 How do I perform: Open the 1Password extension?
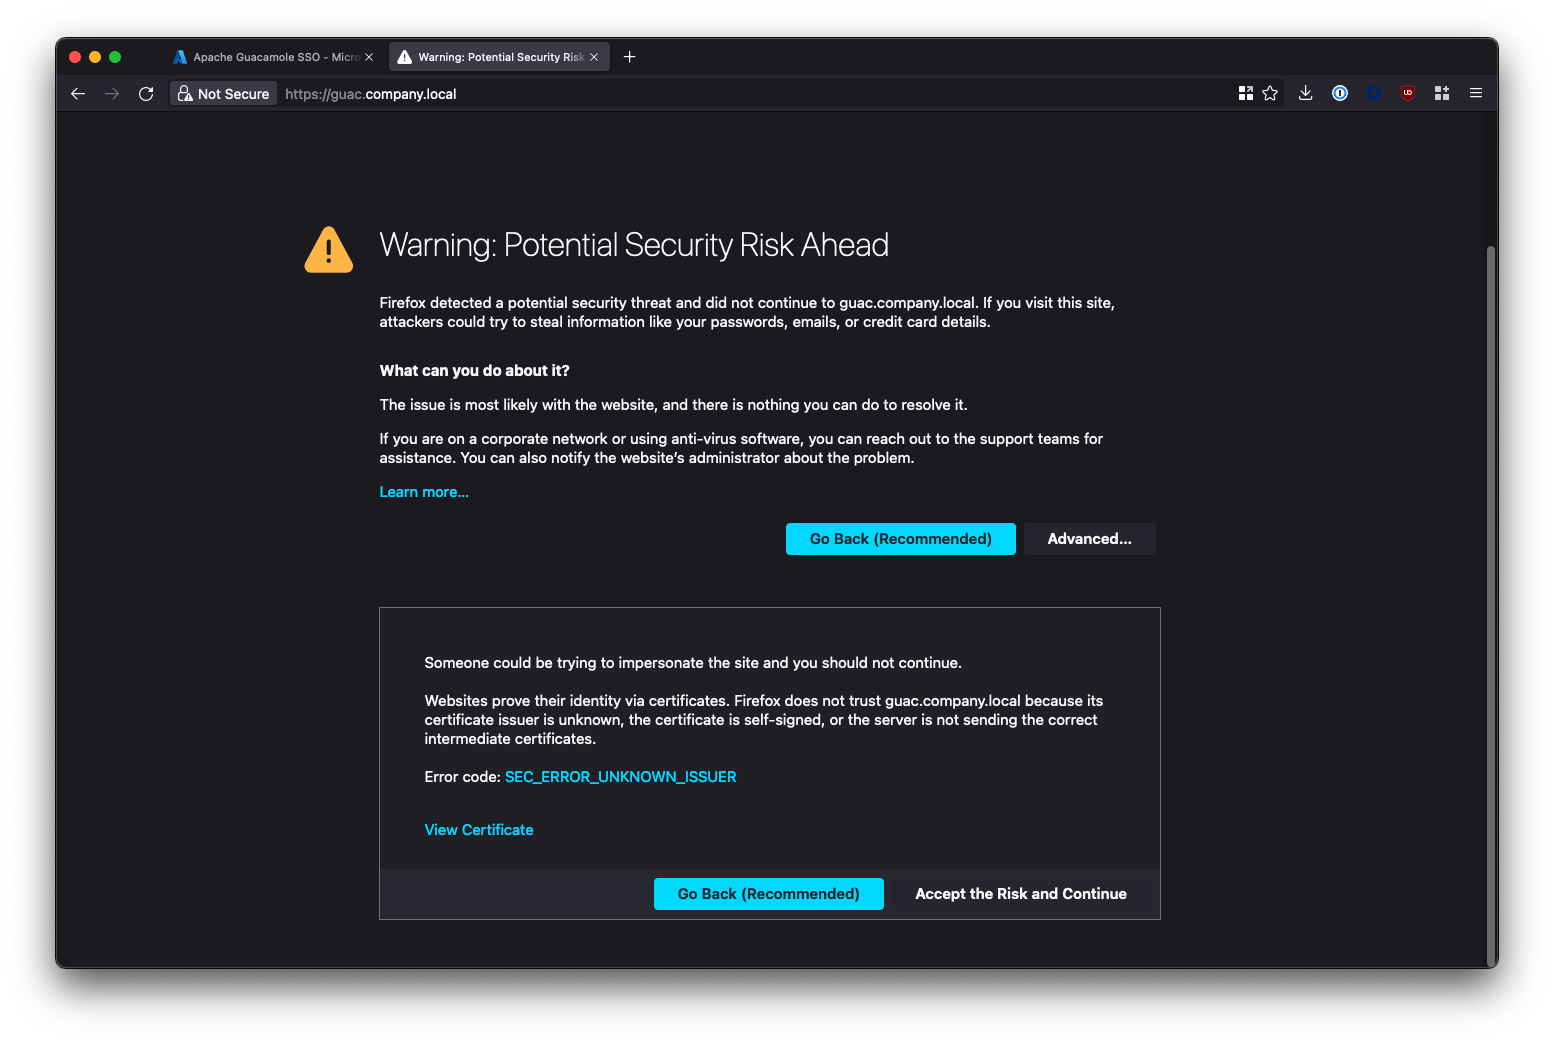pyautogui.click(x=1340, y=94)
